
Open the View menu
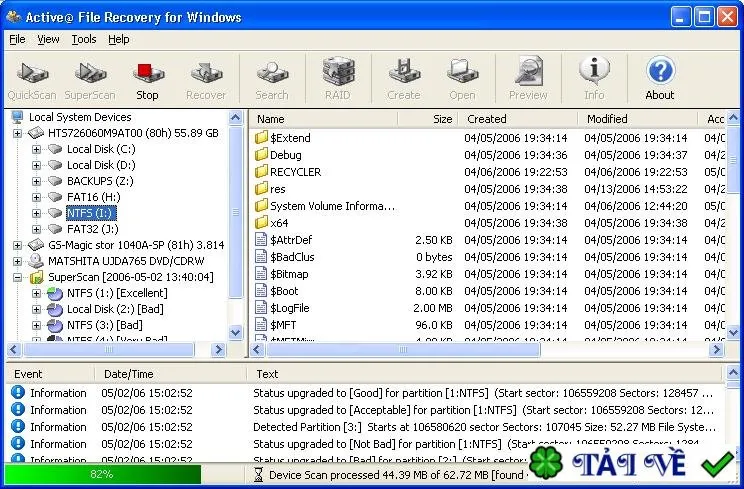48,39
